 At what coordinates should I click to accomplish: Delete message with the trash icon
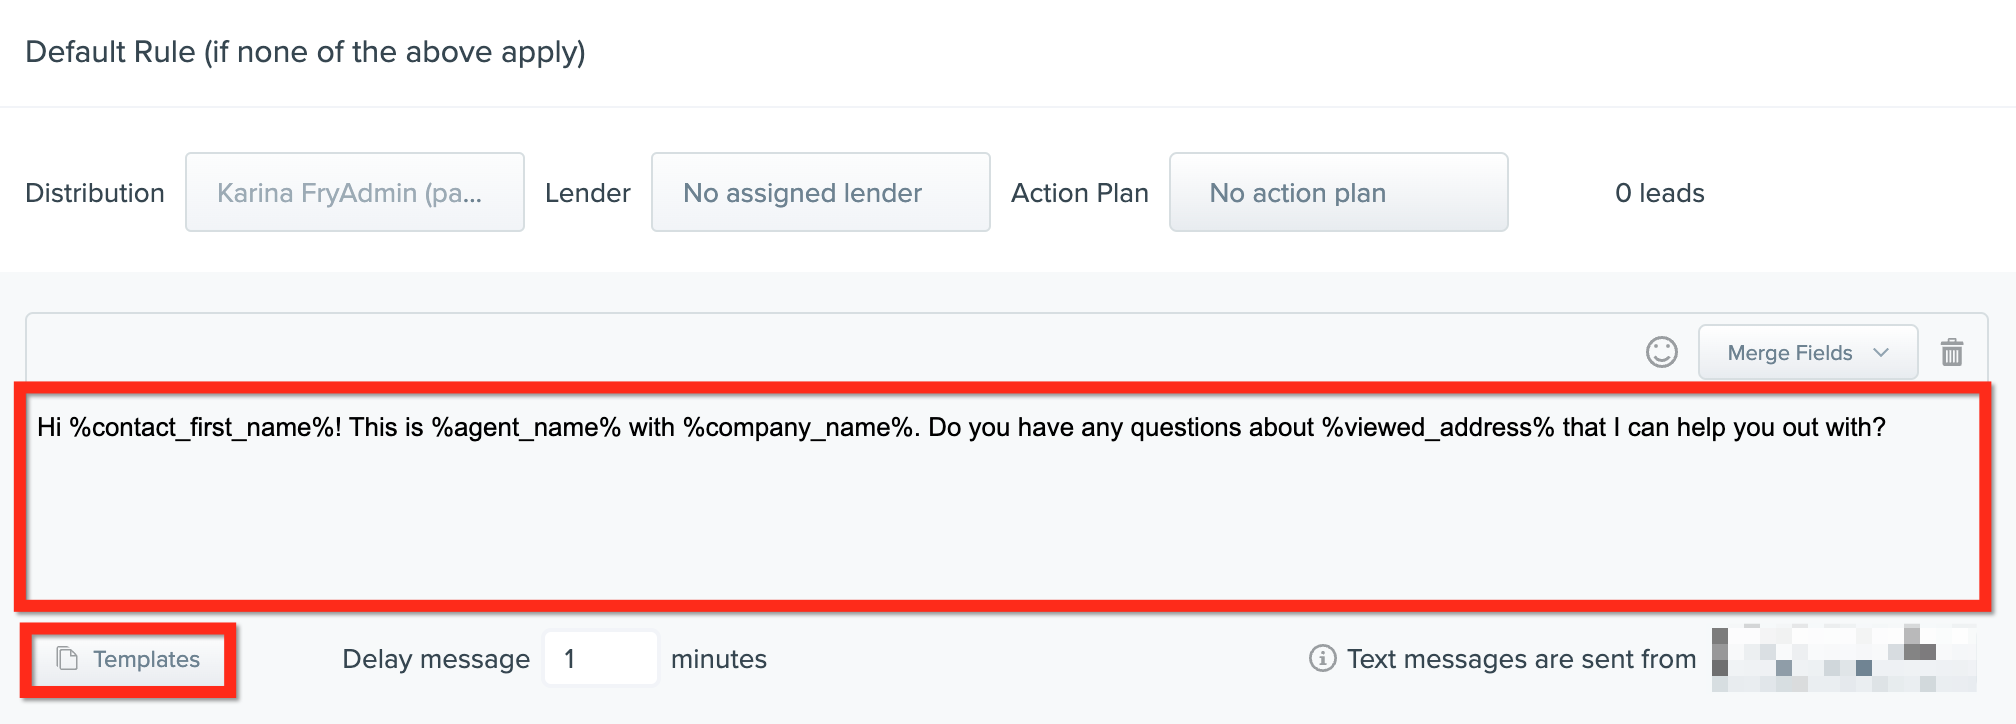point(1951,352)
